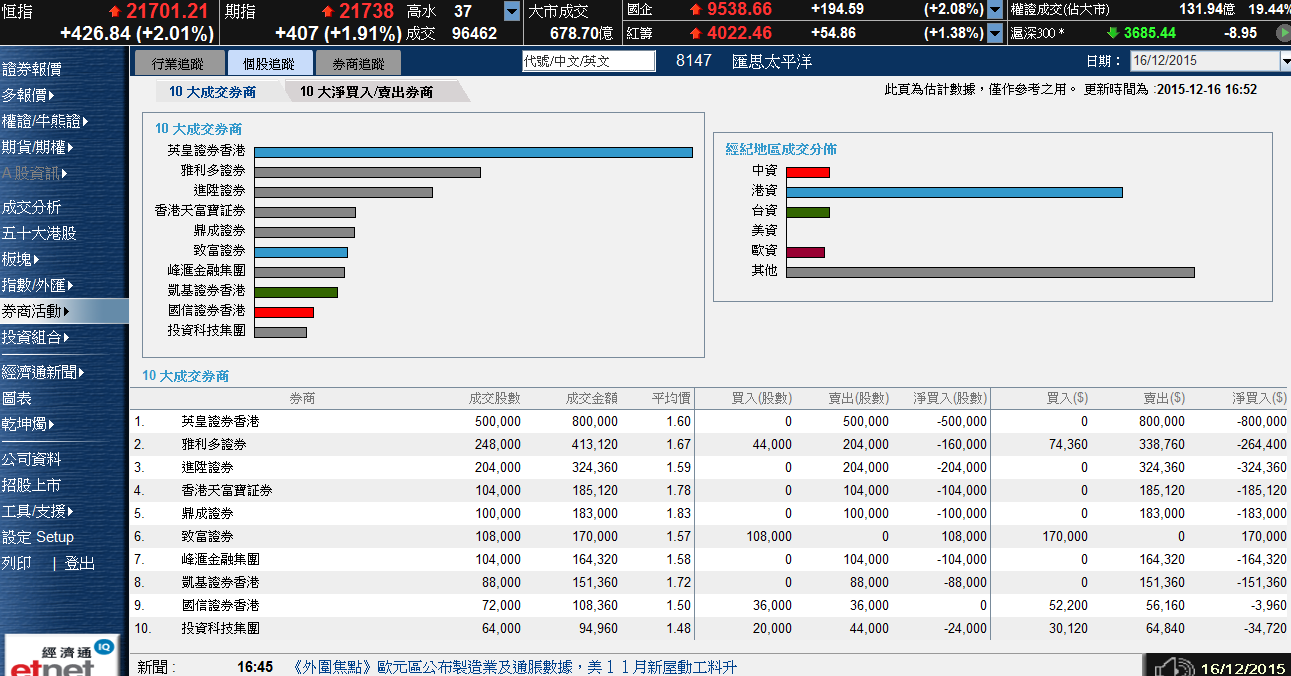Click the blue 港資 region bar
This screenshot has height=676, width=1291.
pos(955,192)
